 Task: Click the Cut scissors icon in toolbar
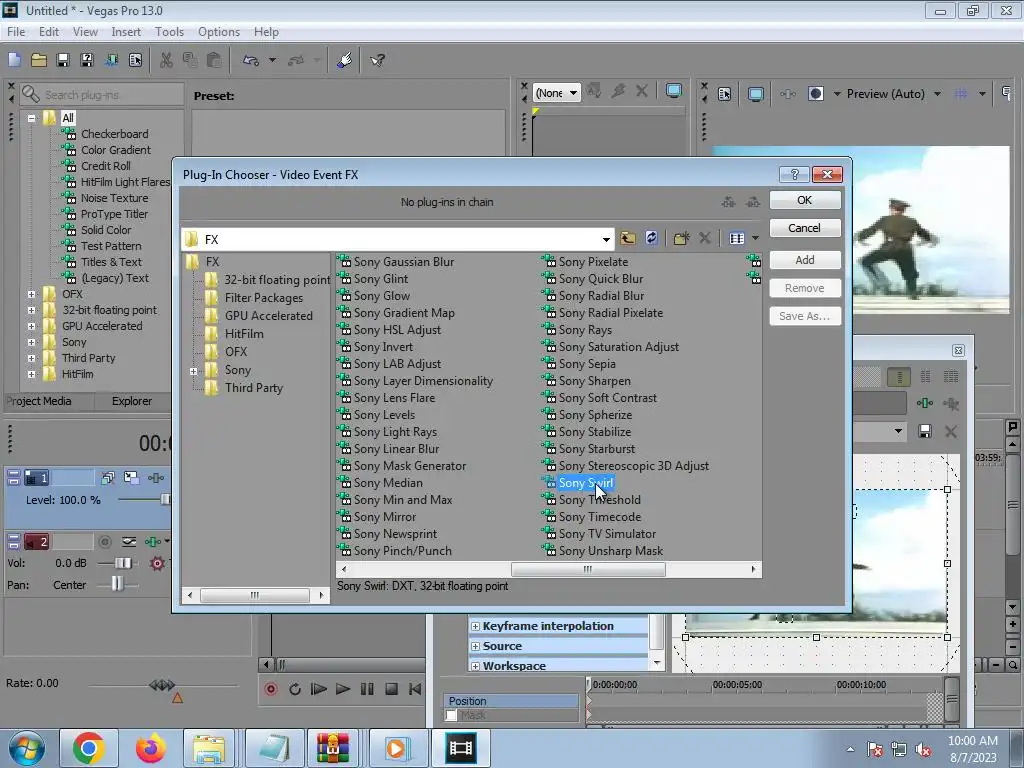coord(166,60)
